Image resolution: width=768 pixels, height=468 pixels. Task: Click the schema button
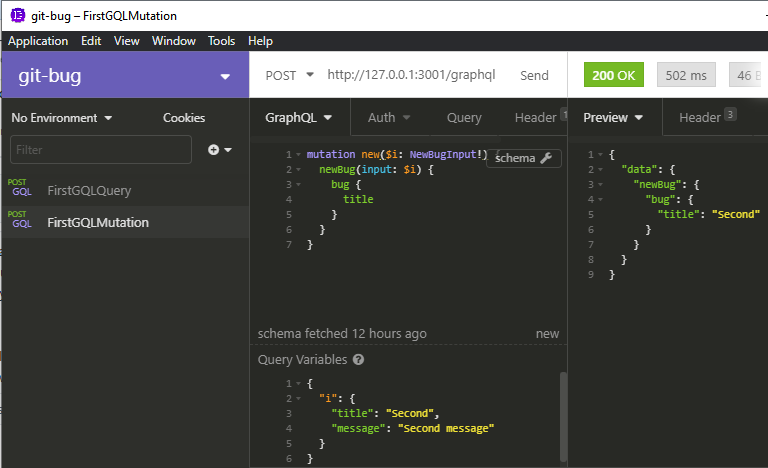click(524, 158)
